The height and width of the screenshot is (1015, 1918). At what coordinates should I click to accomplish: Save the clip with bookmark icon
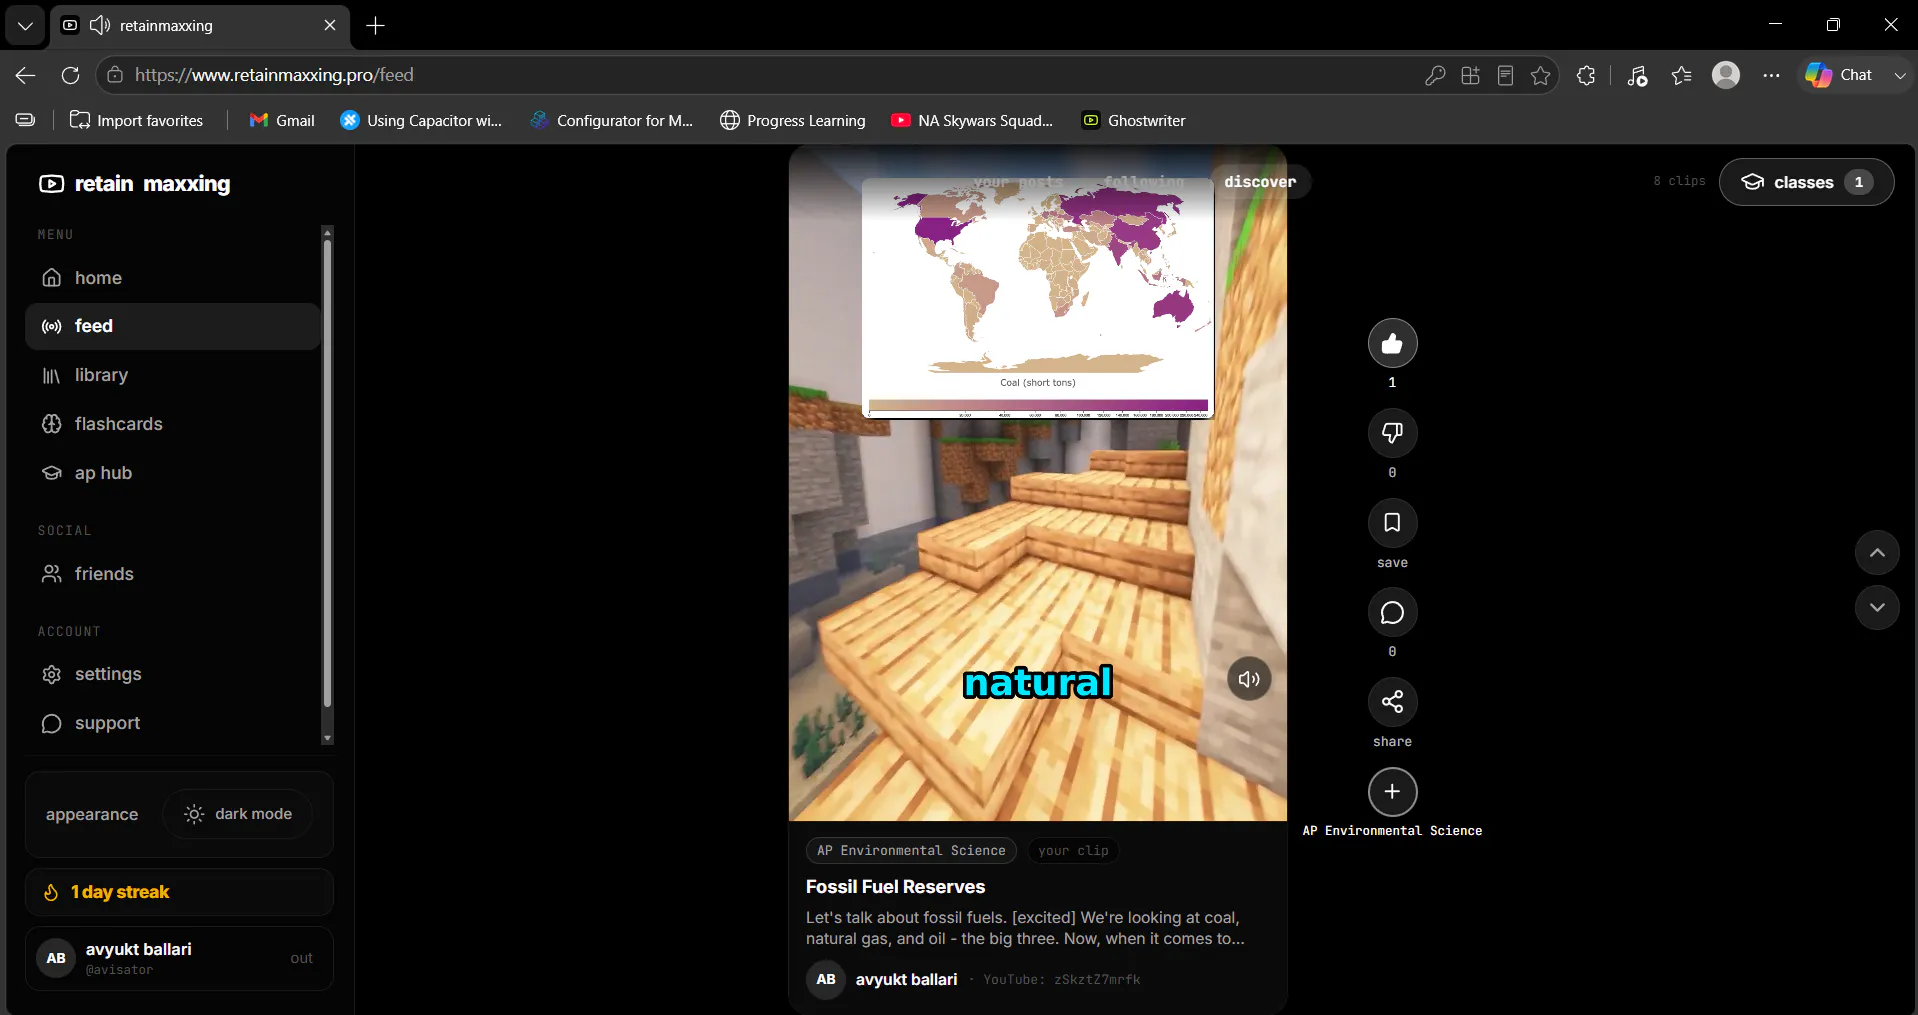click(1392, 523)
